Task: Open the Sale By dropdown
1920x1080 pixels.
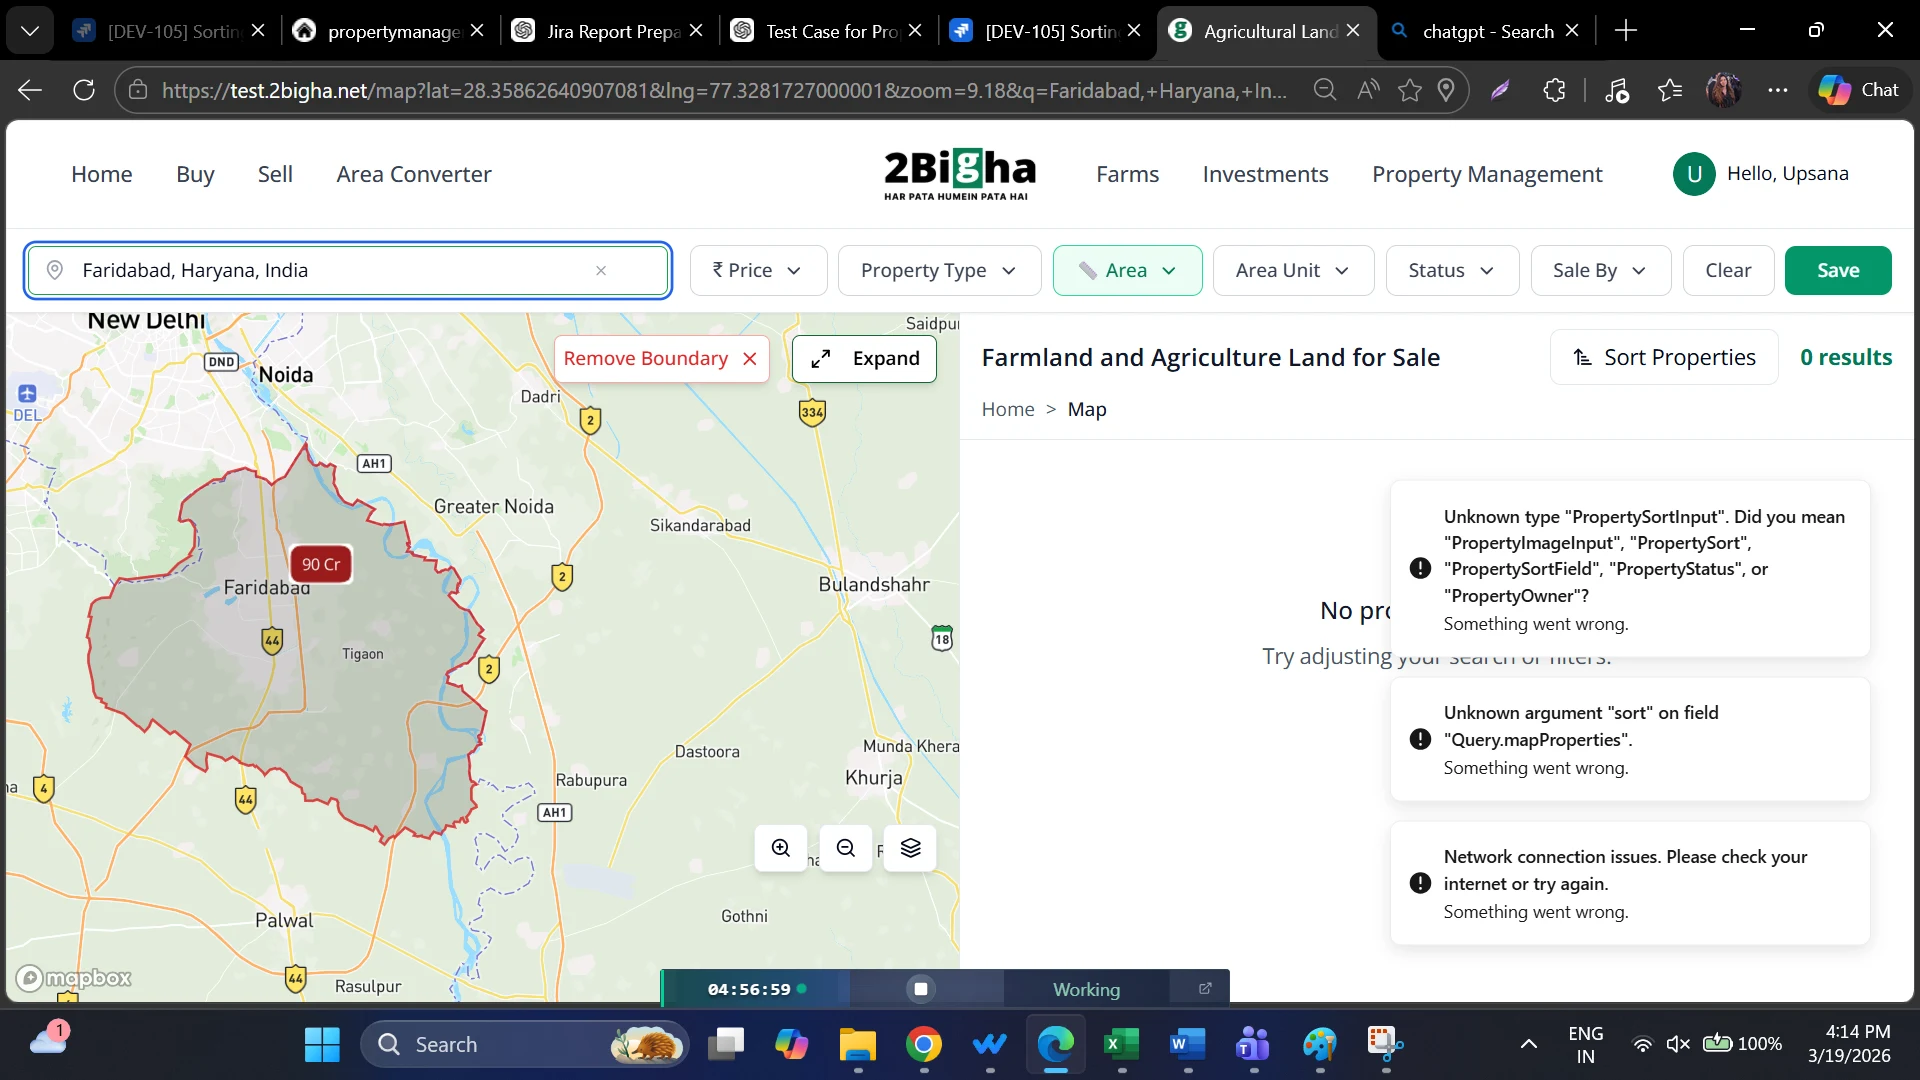Action: (1600, 270)
